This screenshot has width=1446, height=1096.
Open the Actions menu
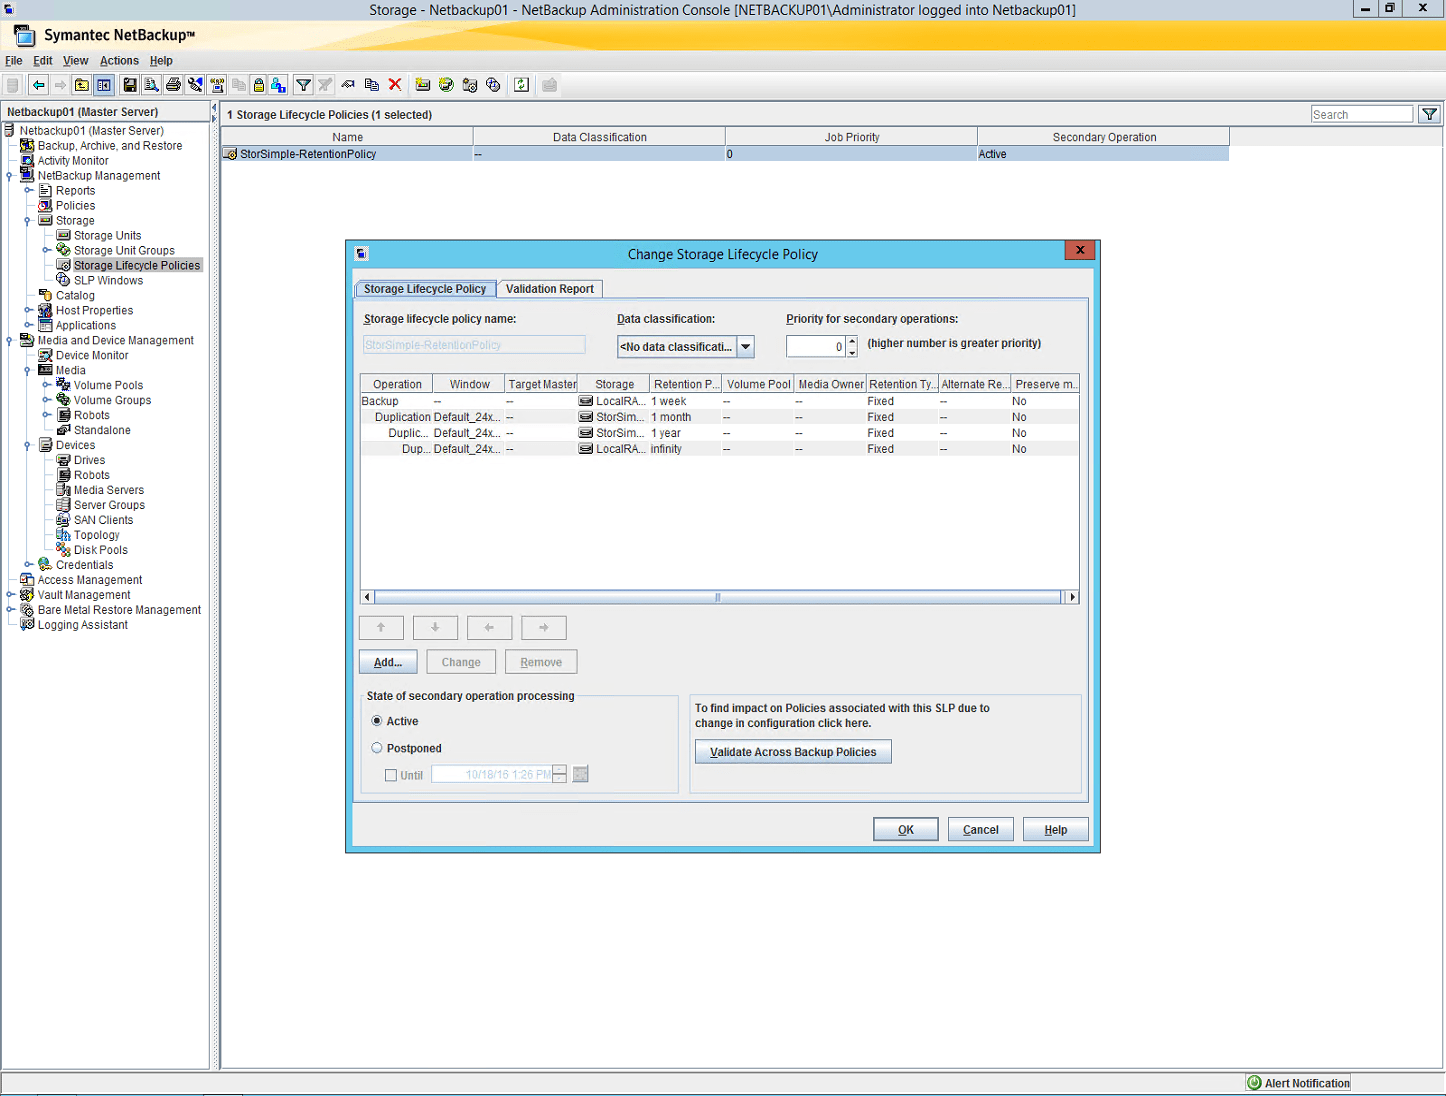[118, 60]
